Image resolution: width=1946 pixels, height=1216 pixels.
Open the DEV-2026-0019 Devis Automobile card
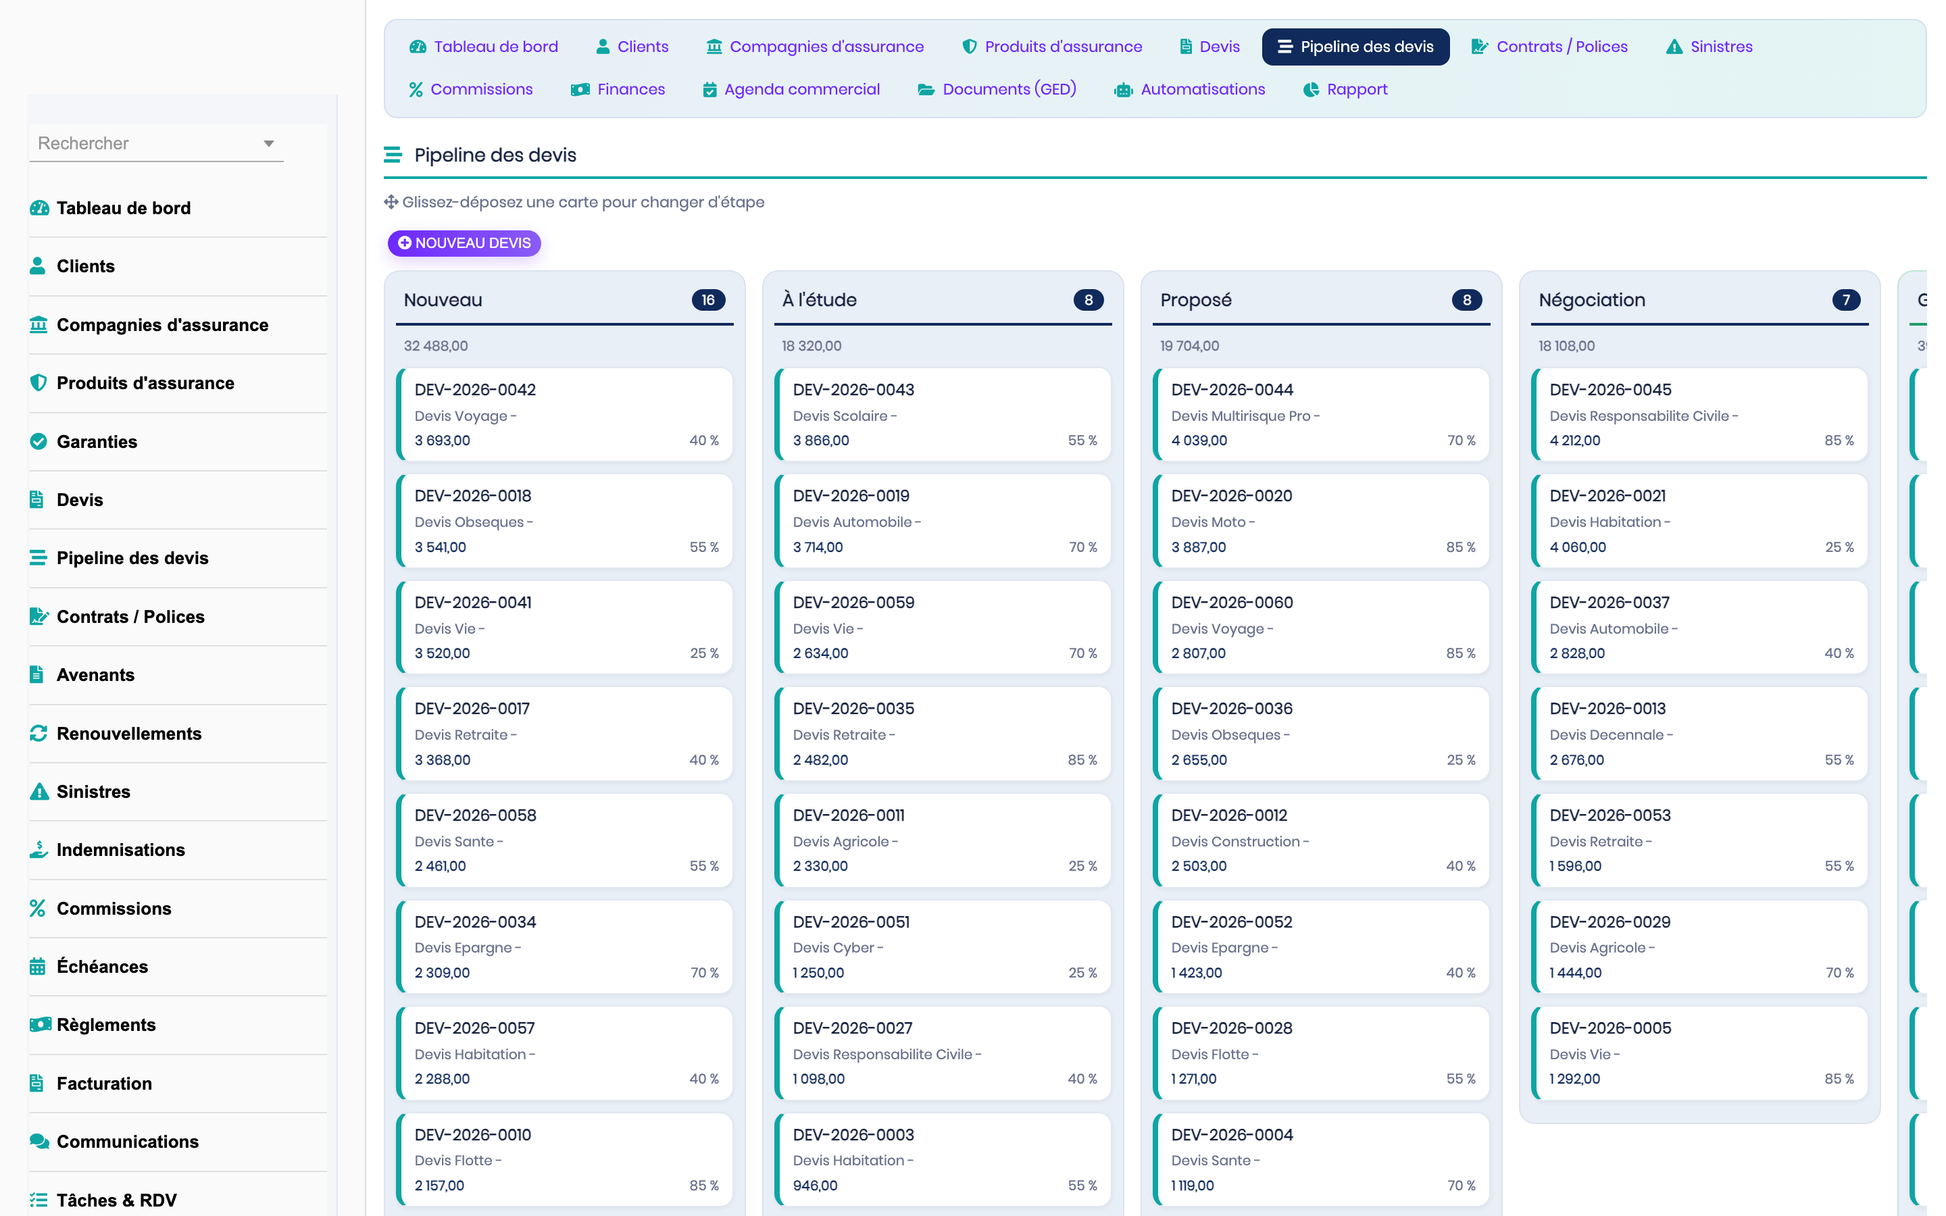pyautogui.click(x=943, y=521)
